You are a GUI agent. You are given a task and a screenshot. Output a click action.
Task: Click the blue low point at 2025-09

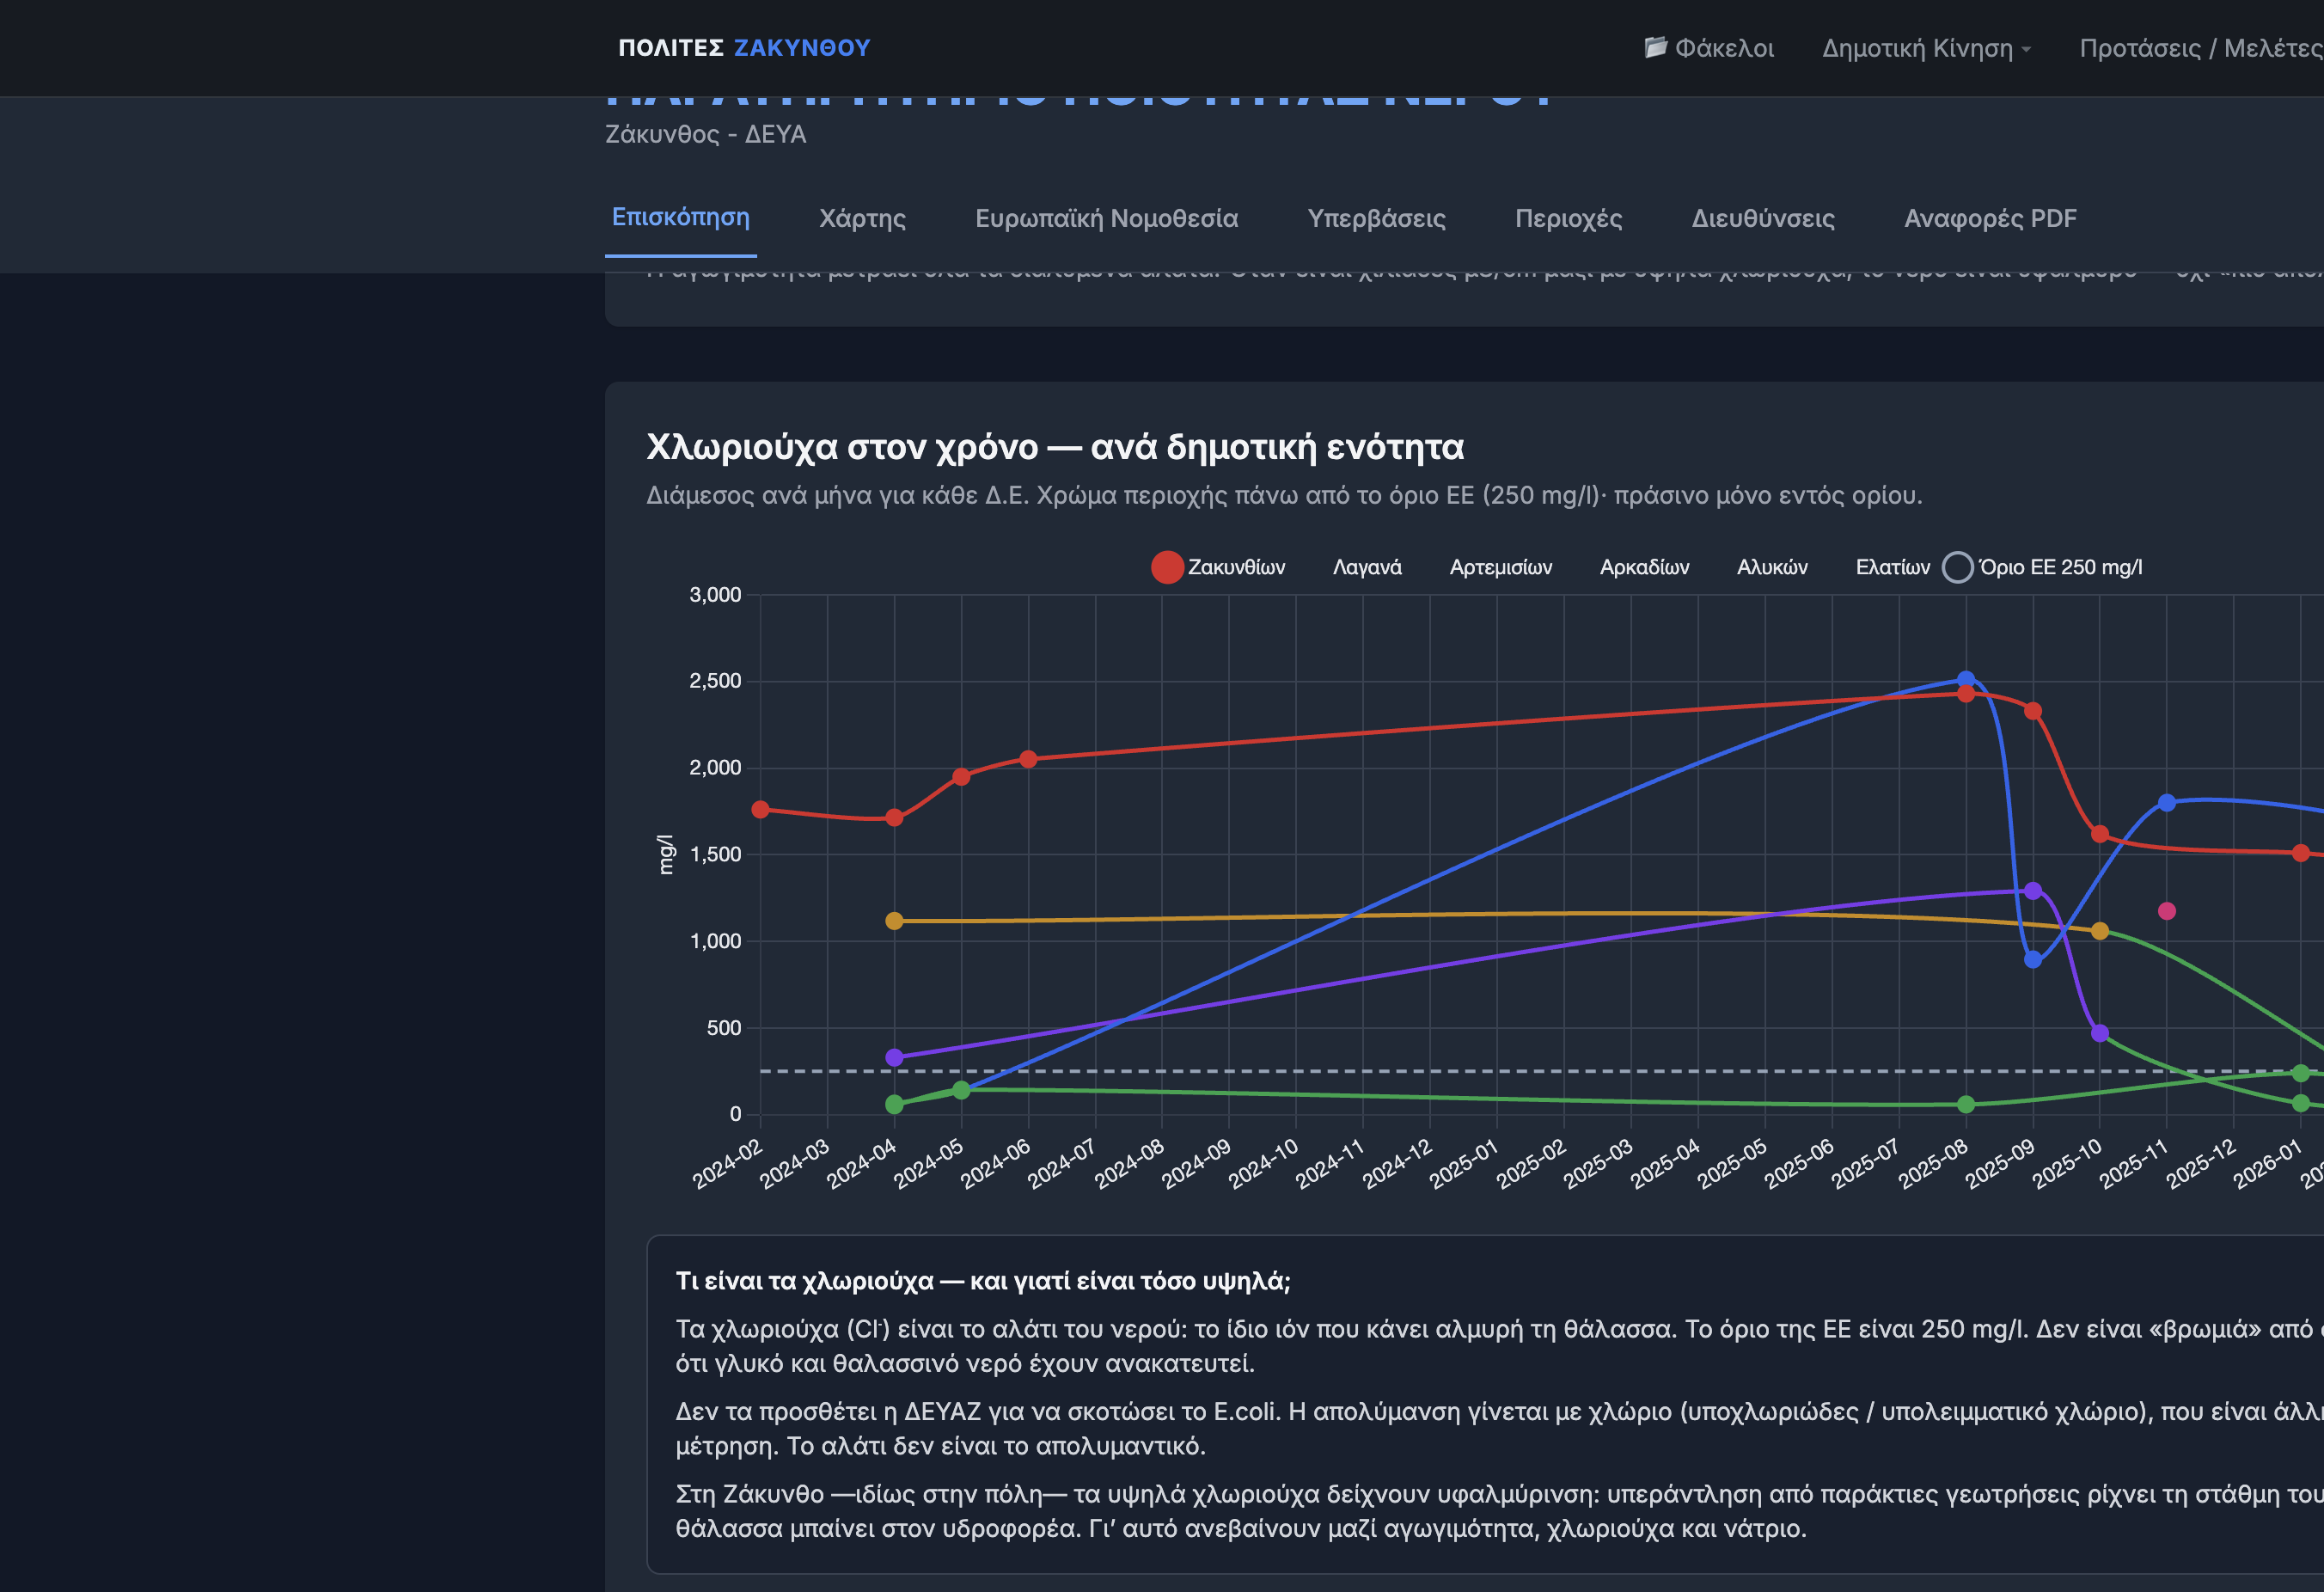[x=2033, y=959]
